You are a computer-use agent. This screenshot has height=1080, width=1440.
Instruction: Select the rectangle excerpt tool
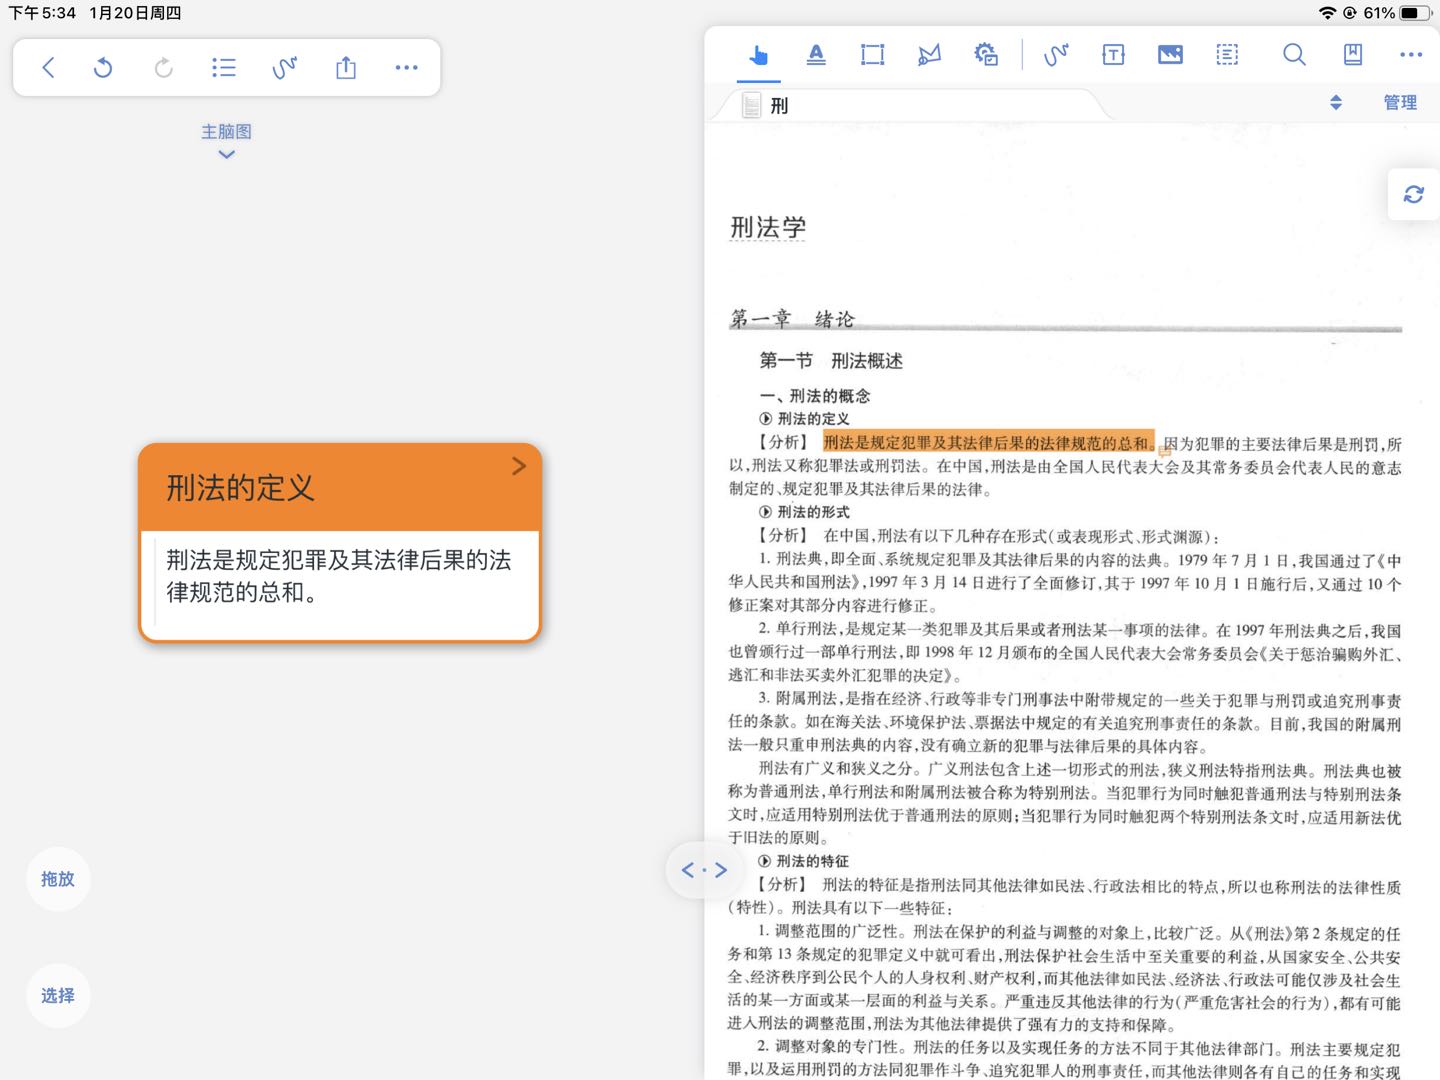tap(873, 55)
